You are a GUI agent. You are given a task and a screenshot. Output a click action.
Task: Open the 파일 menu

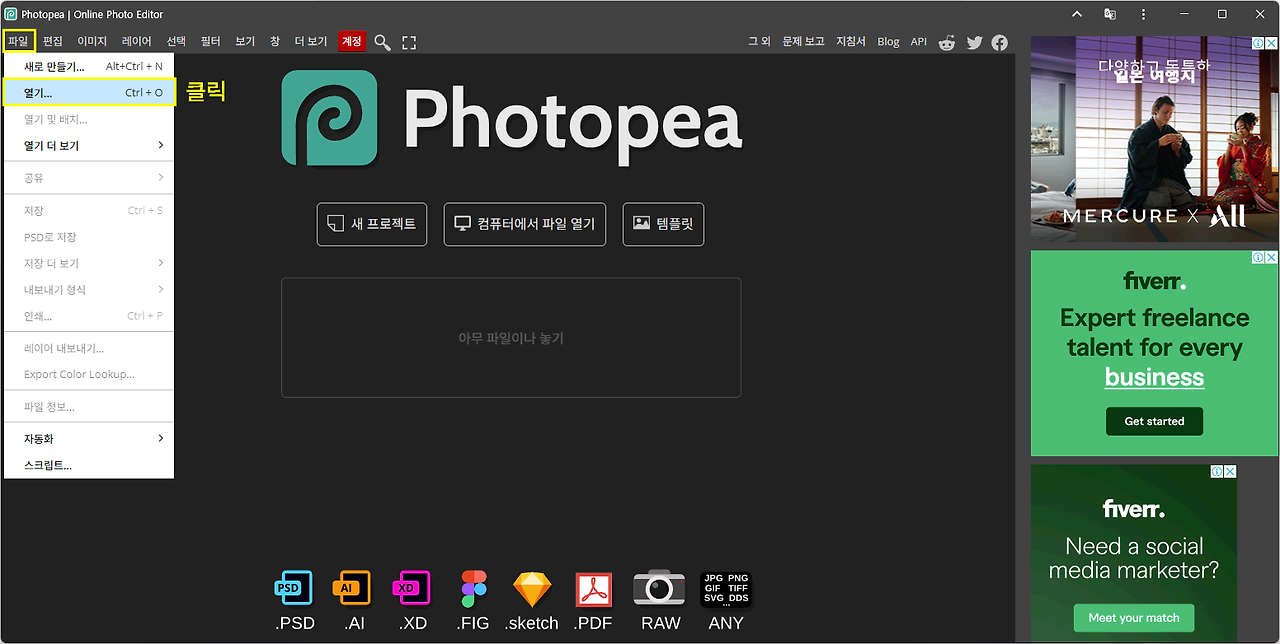pyautogui.click(x=18, y=41)
